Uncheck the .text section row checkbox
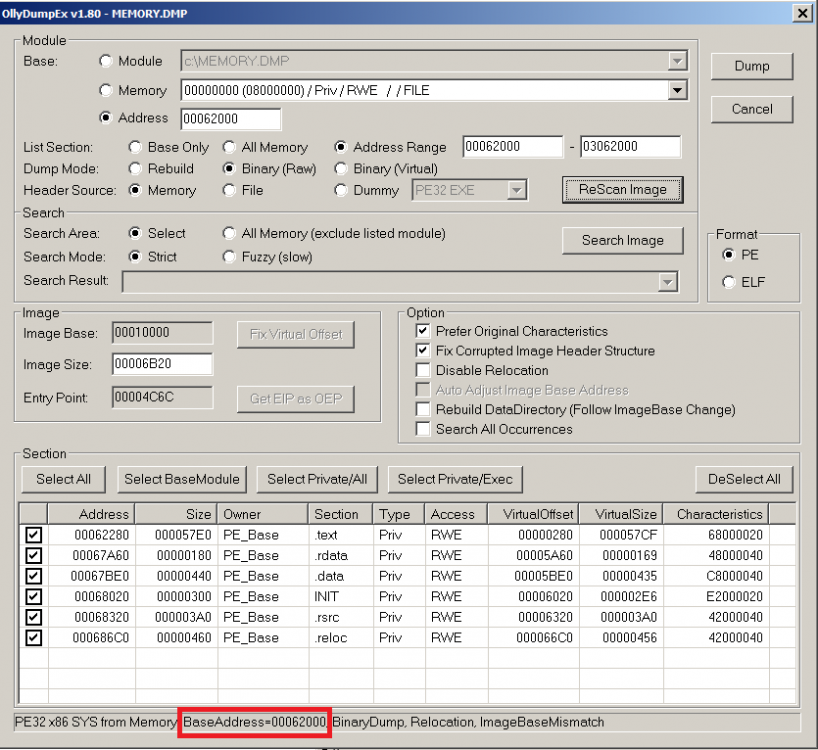 pos(34,535)
